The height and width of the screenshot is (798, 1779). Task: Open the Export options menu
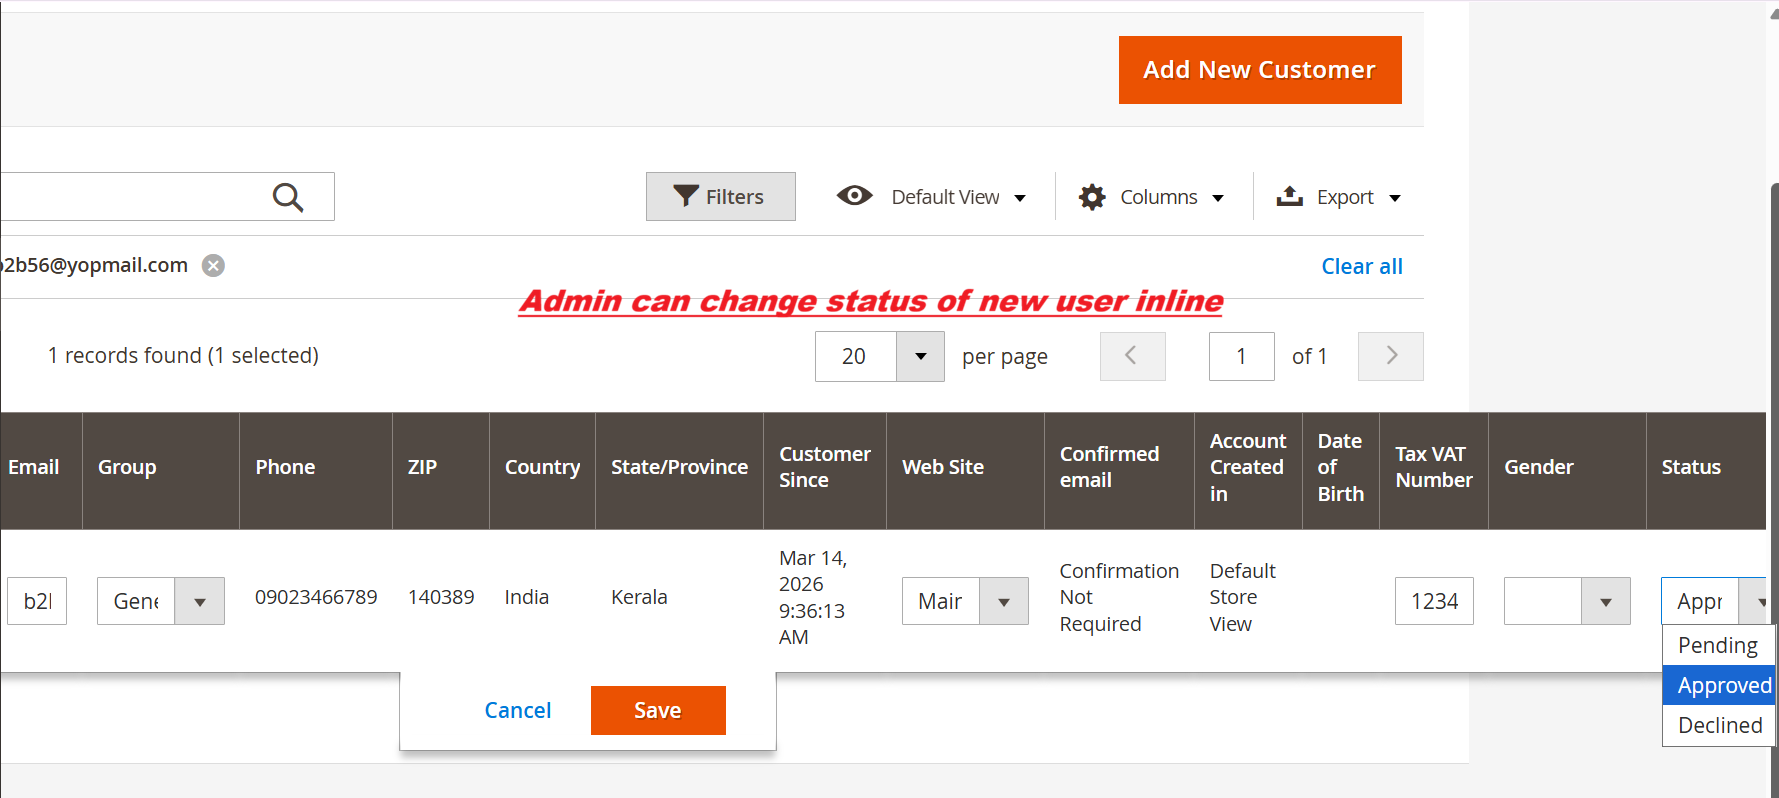click(1338, 197)
